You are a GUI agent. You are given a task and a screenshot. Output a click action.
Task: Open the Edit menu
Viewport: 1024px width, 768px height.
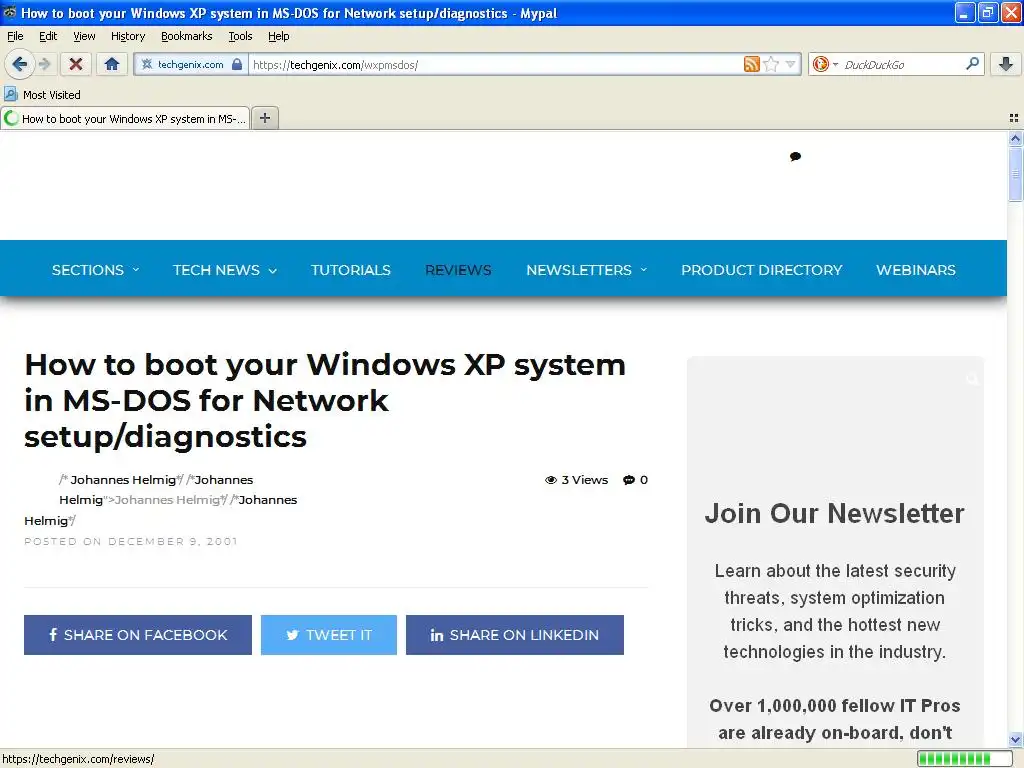48,36
